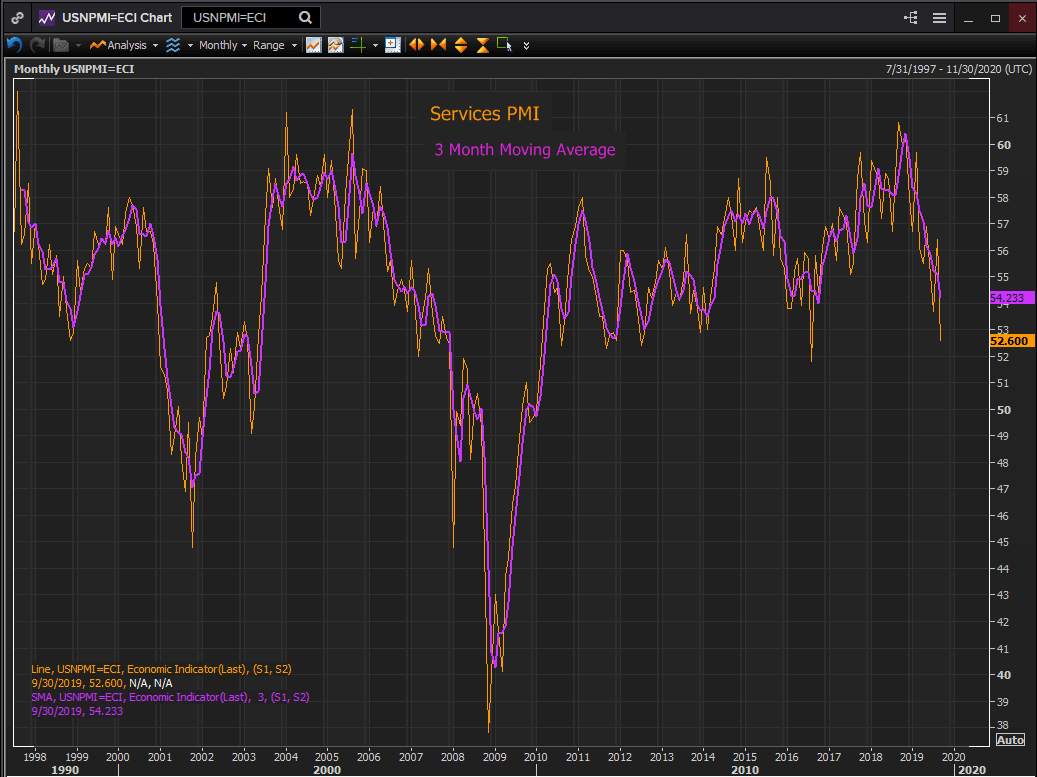Image resolution: width=1037 pixels, height=777 pixels.
Task: Open the Analysis dropdown
Action: coord(123,45)
